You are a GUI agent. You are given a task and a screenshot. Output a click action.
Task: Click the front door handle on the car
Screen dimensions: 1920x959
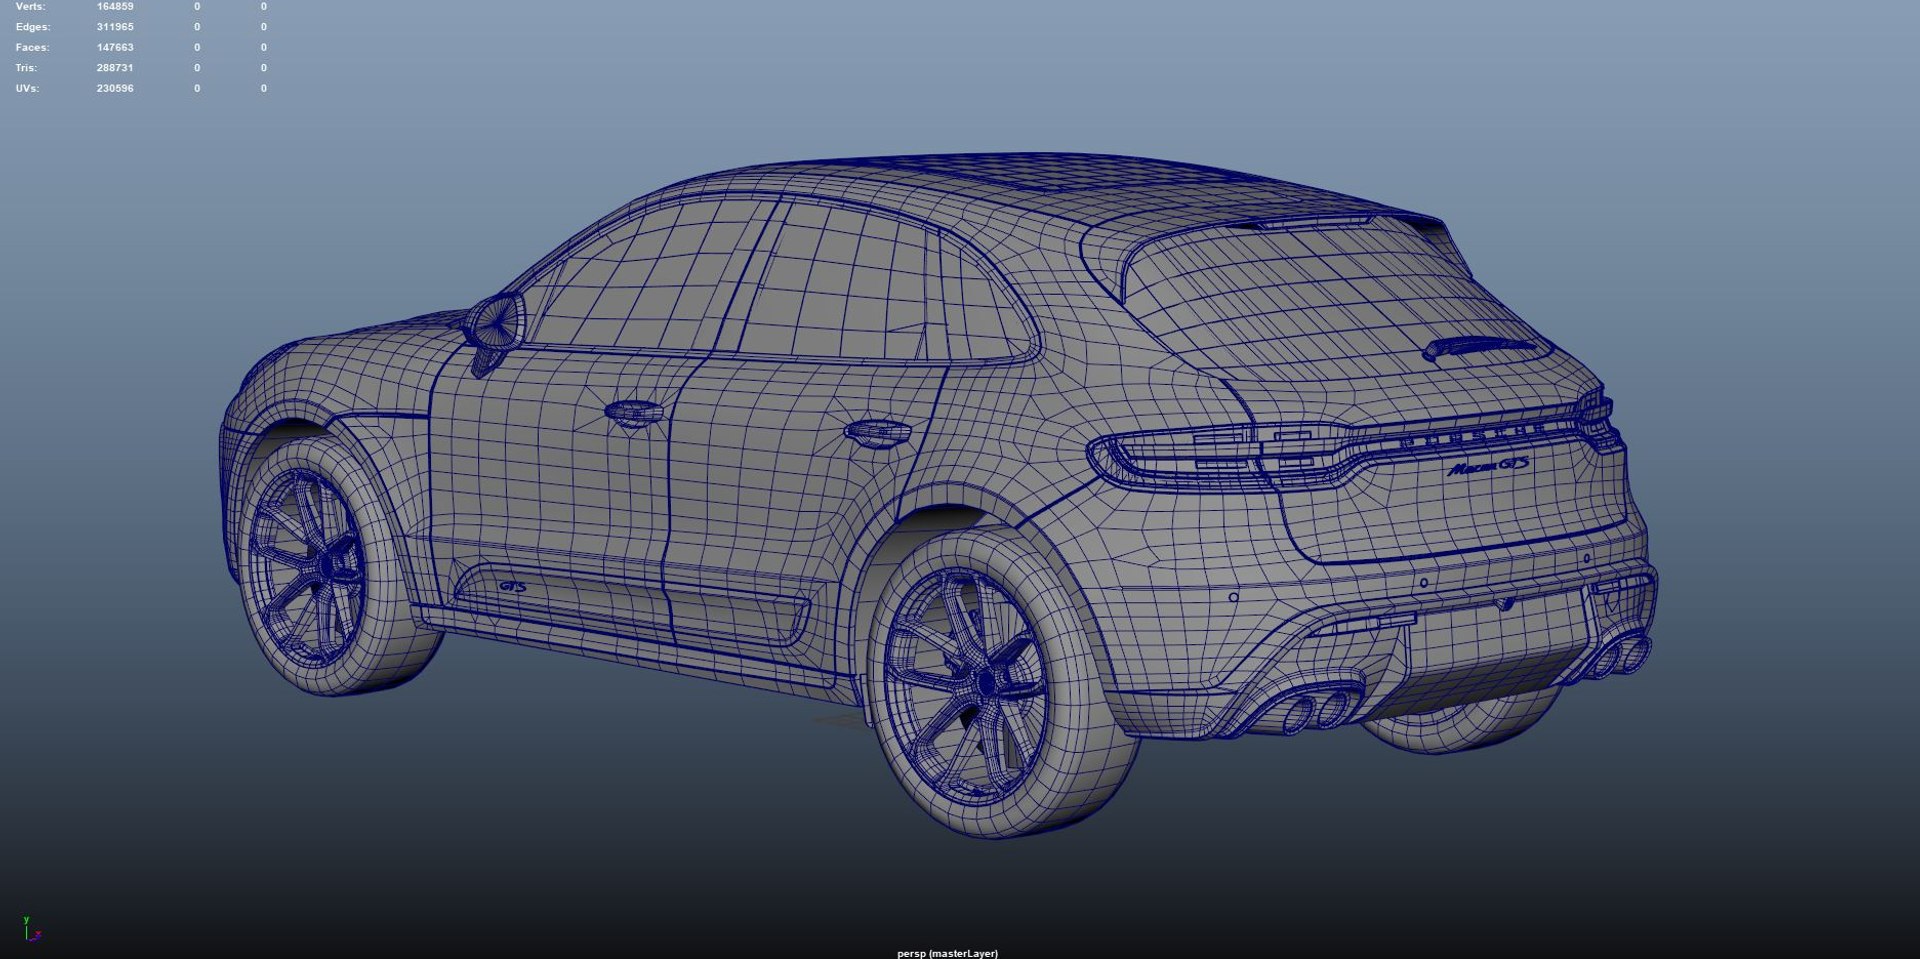coord(634,412)
